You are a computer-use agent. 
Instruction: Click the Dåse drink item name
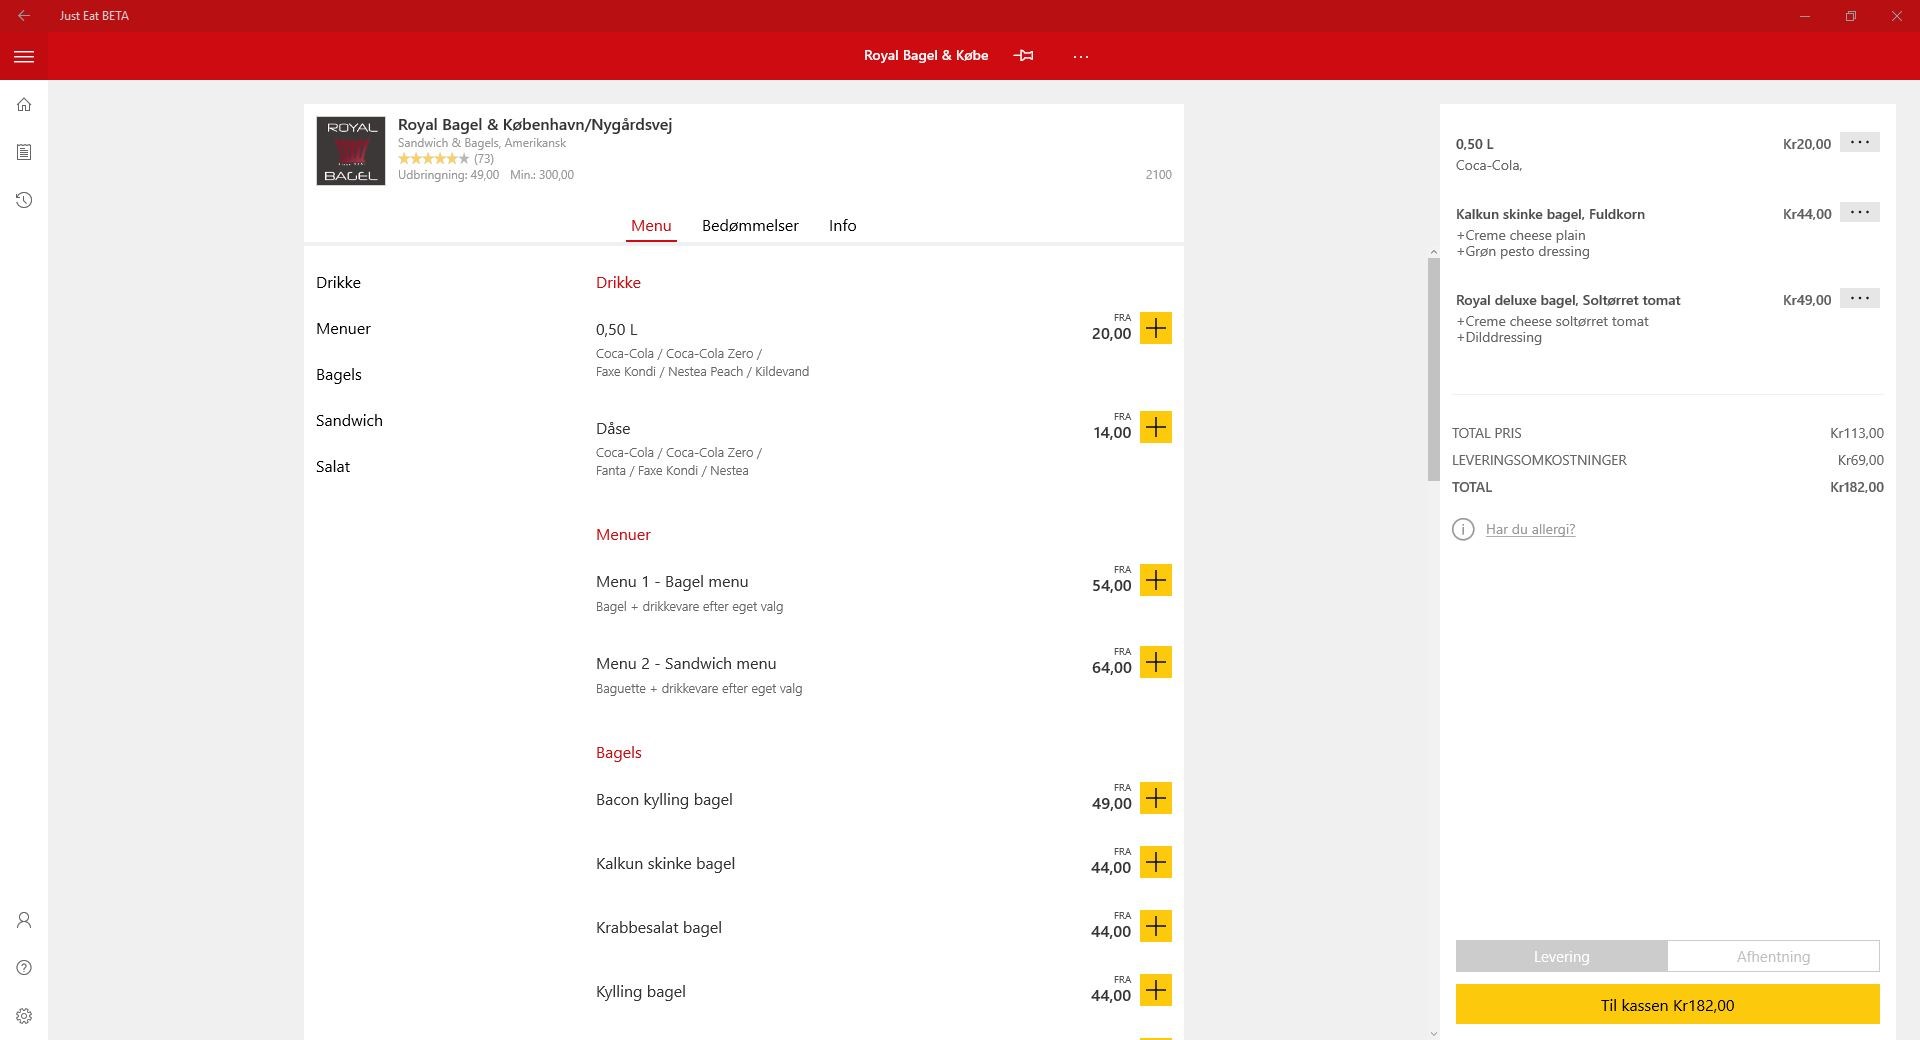[x=613, y=429]
